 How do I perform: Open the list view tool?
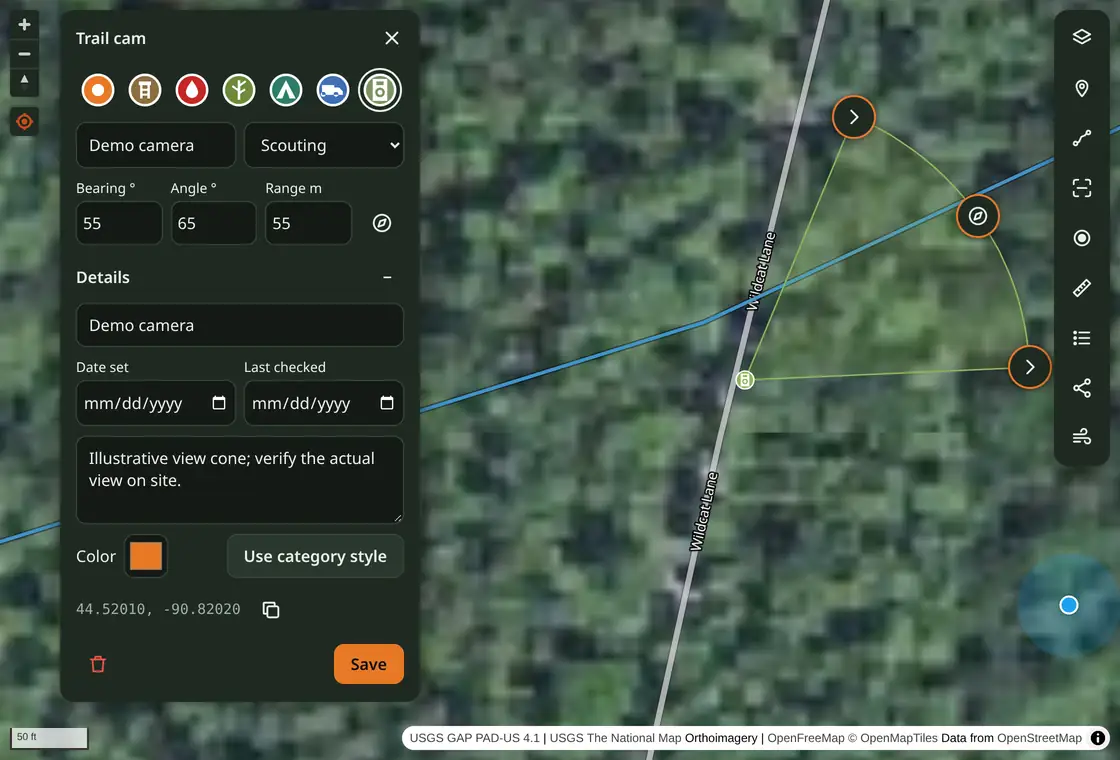coord(1081,338)
